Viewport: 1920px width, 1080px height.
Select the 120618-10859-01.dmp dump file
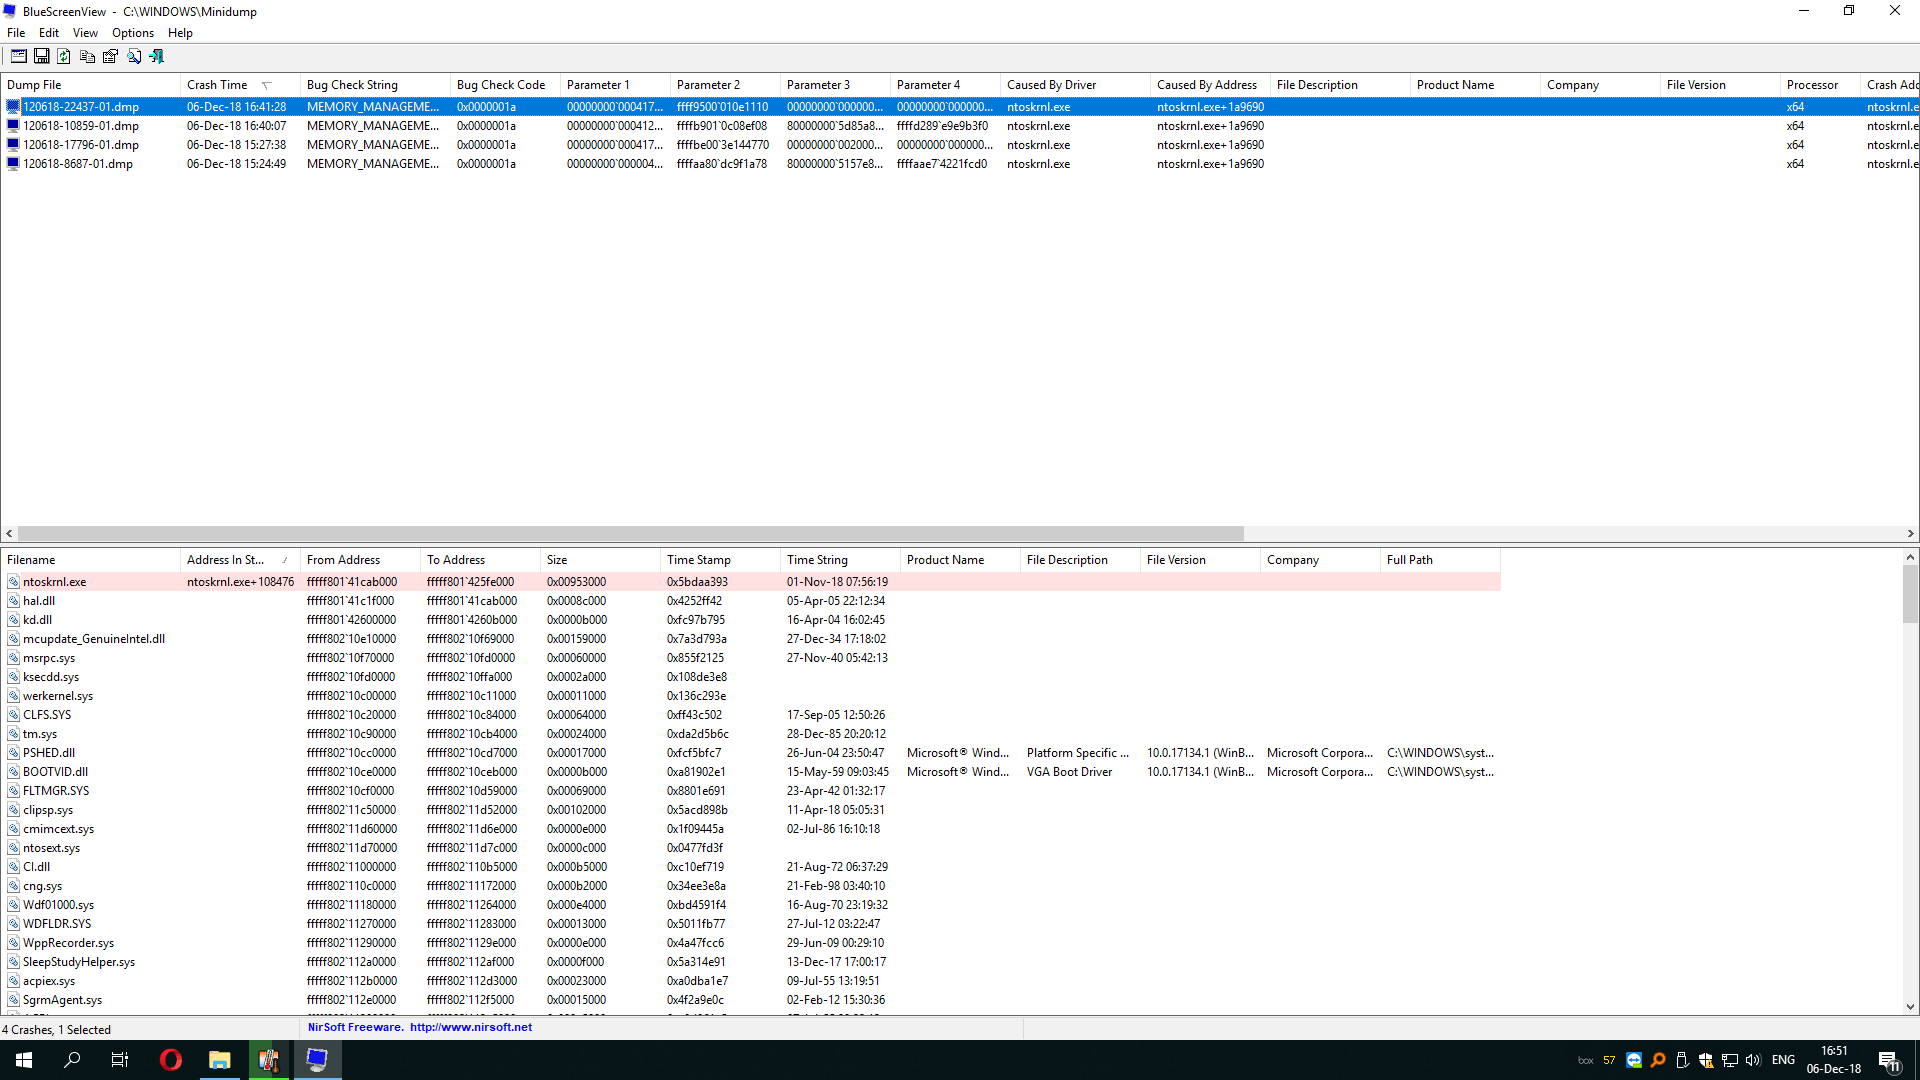81,126
